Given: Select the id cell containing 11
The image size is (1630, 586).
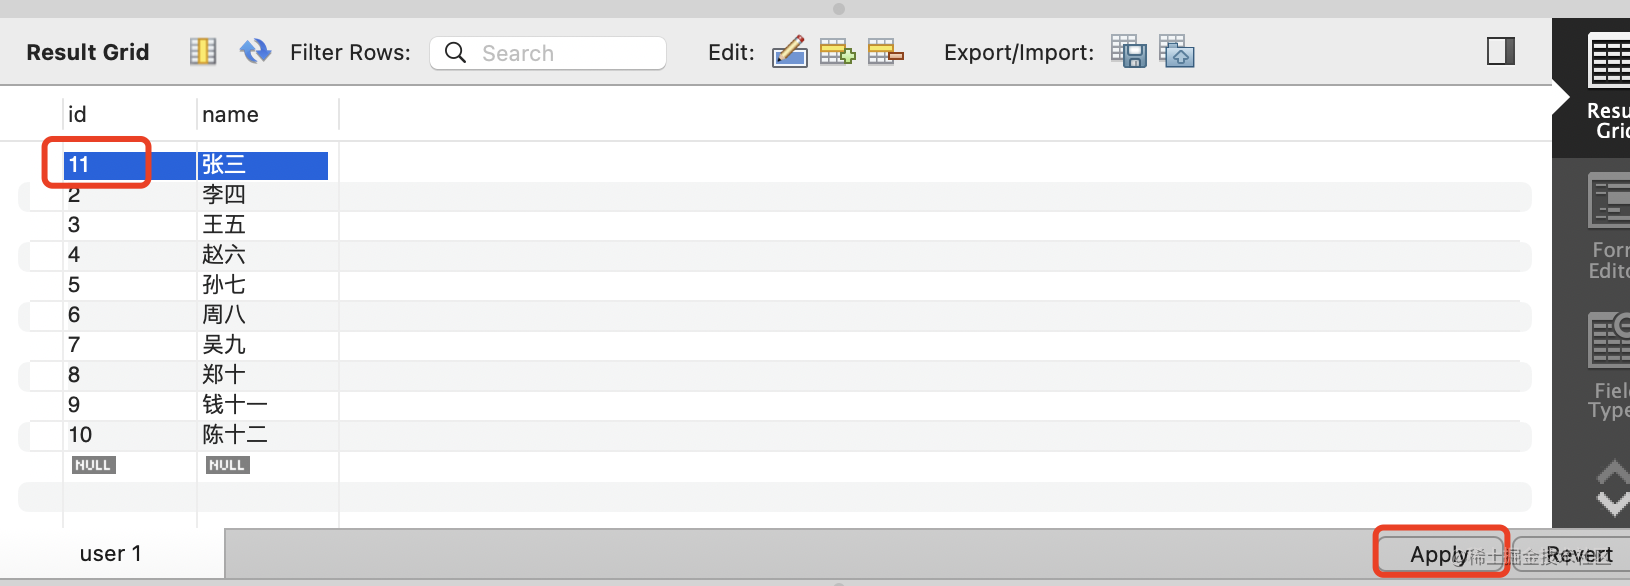Looking at the screenshot, I should tap(129, 165).
